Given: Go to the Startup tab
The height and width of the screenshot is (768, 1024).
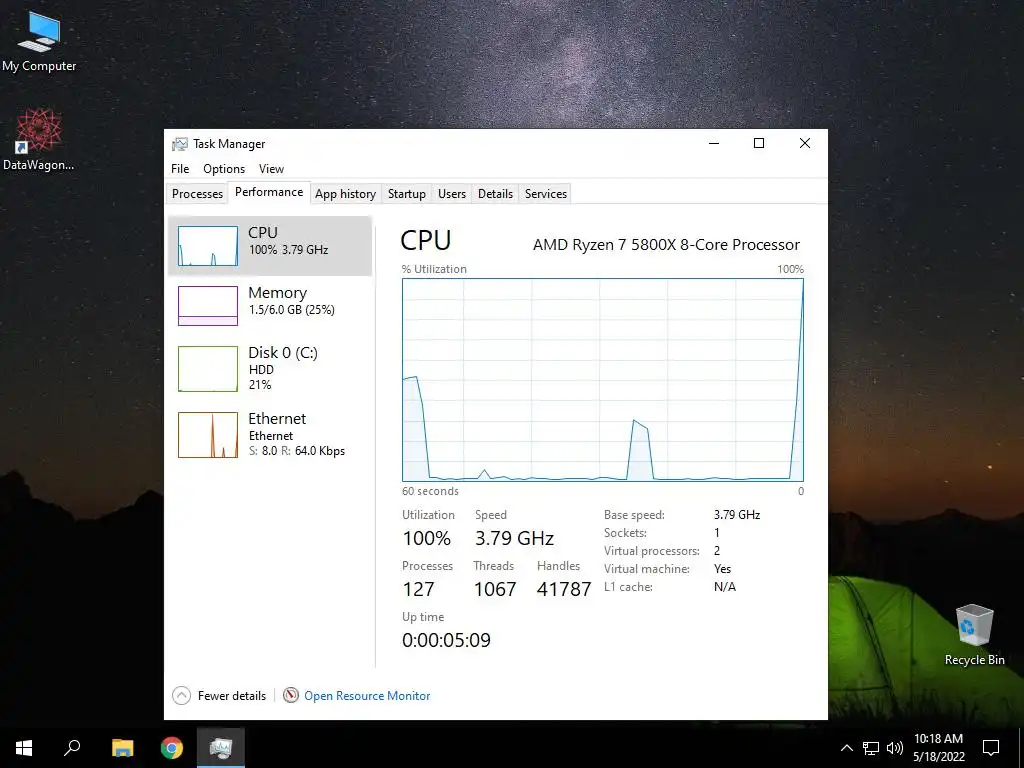Looking at the screenshot, I should (x=407, y=193).
